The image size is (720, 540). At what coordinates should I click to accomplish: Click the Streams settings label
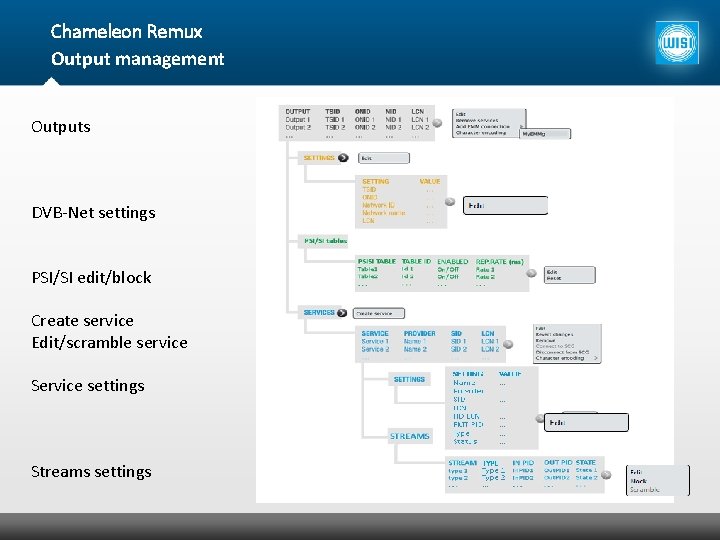(91, 472)
